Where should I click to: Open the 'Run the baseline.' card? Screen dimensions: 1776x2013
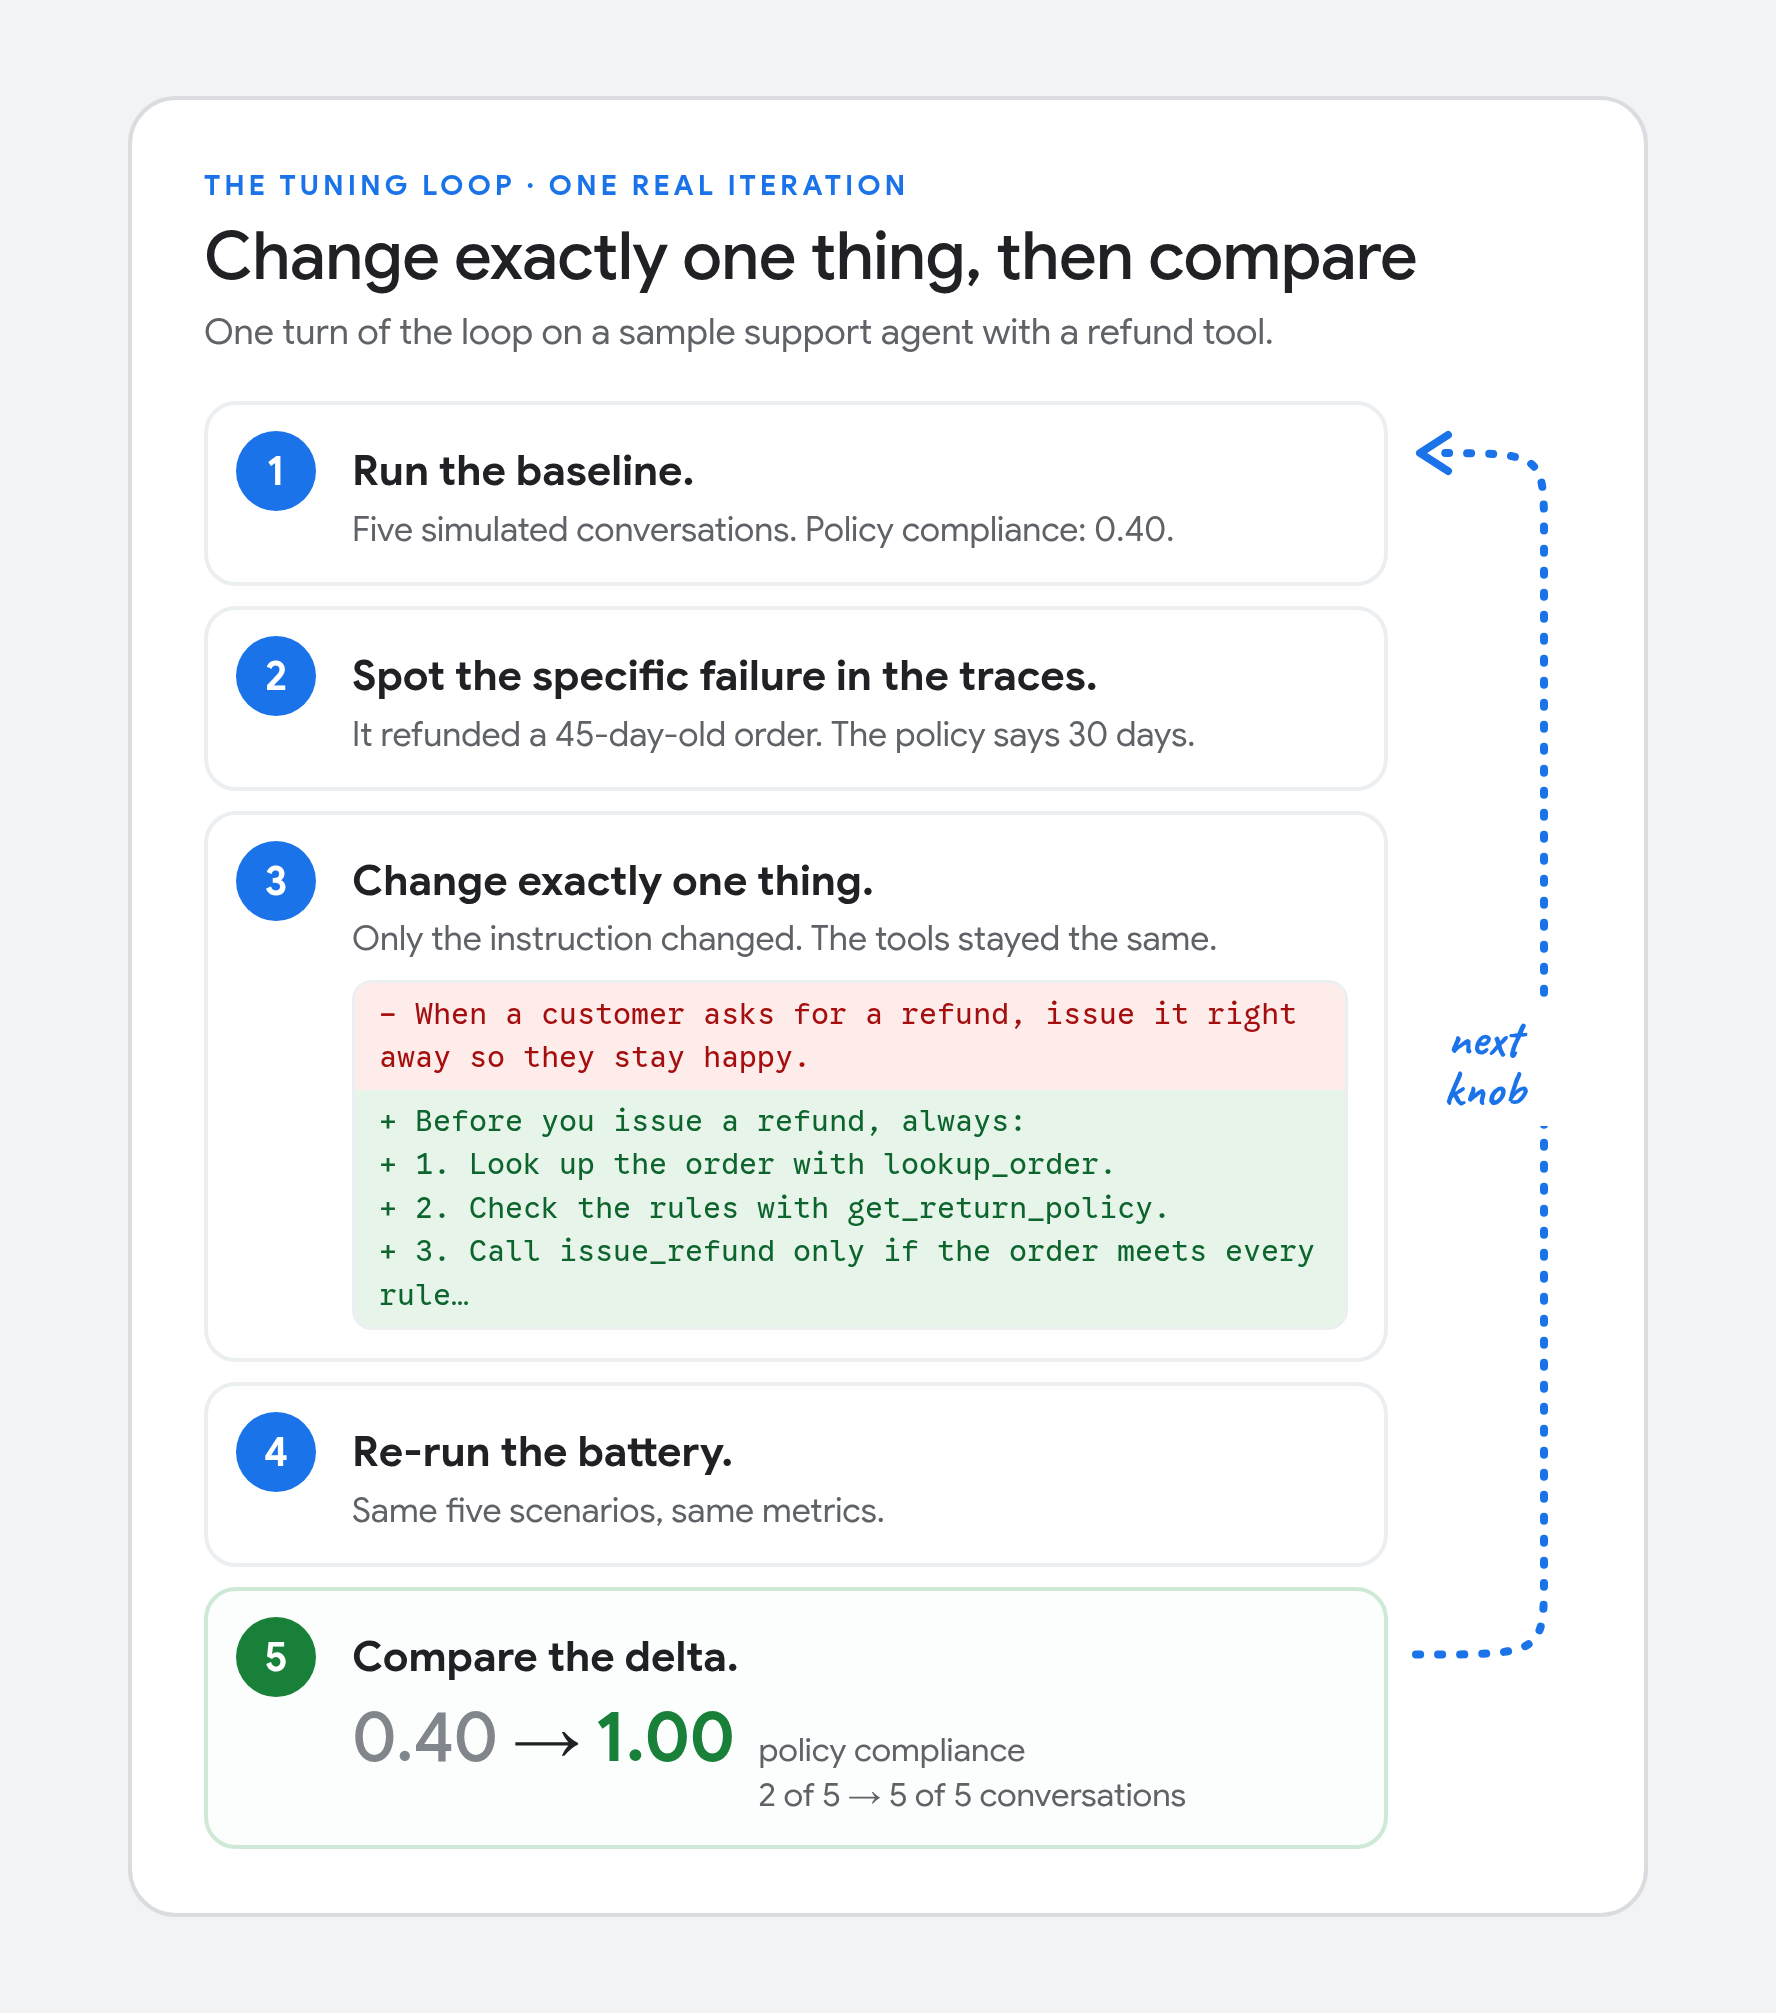795,494
